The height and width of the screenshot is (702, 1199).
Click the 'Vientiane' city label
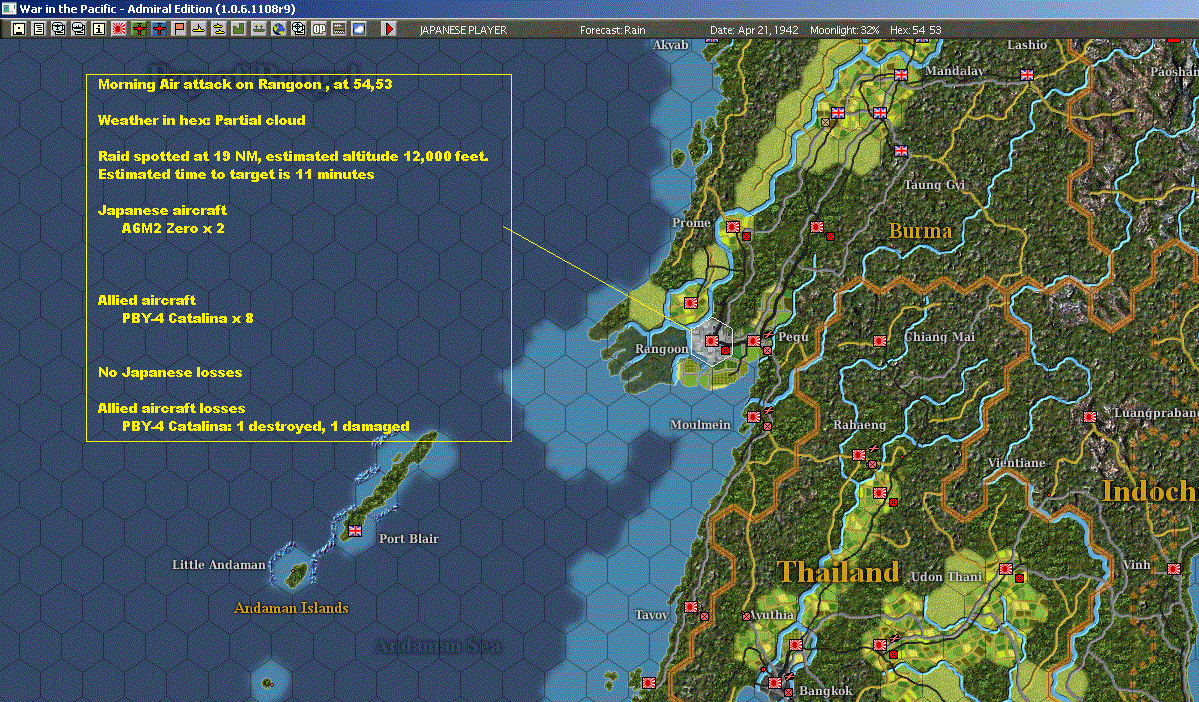click(x=1016, y=463)
